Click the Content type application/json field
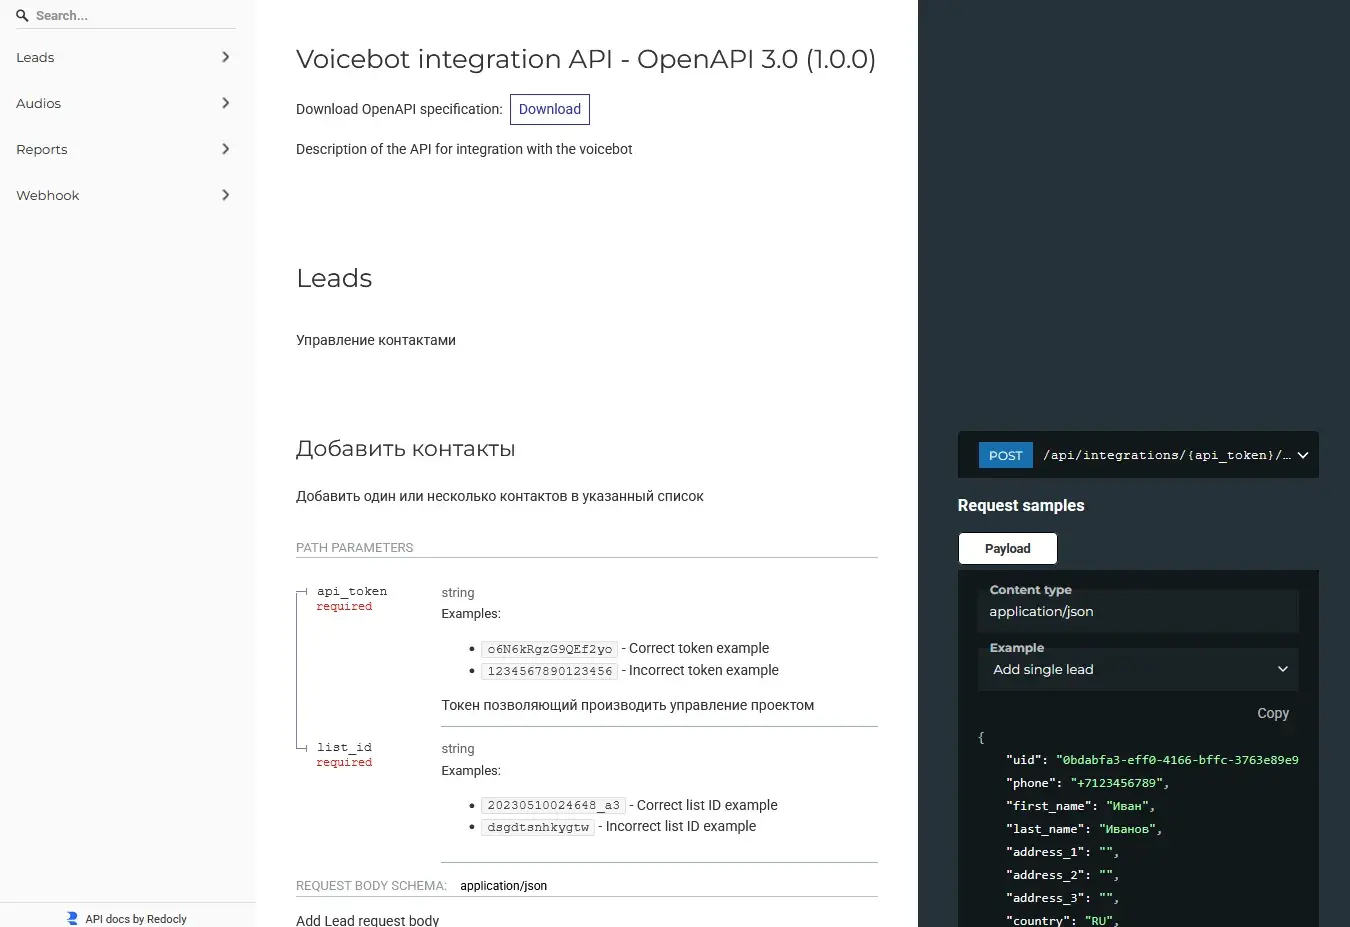This screenshot has width=1350, height=927. pos(1138,611)
